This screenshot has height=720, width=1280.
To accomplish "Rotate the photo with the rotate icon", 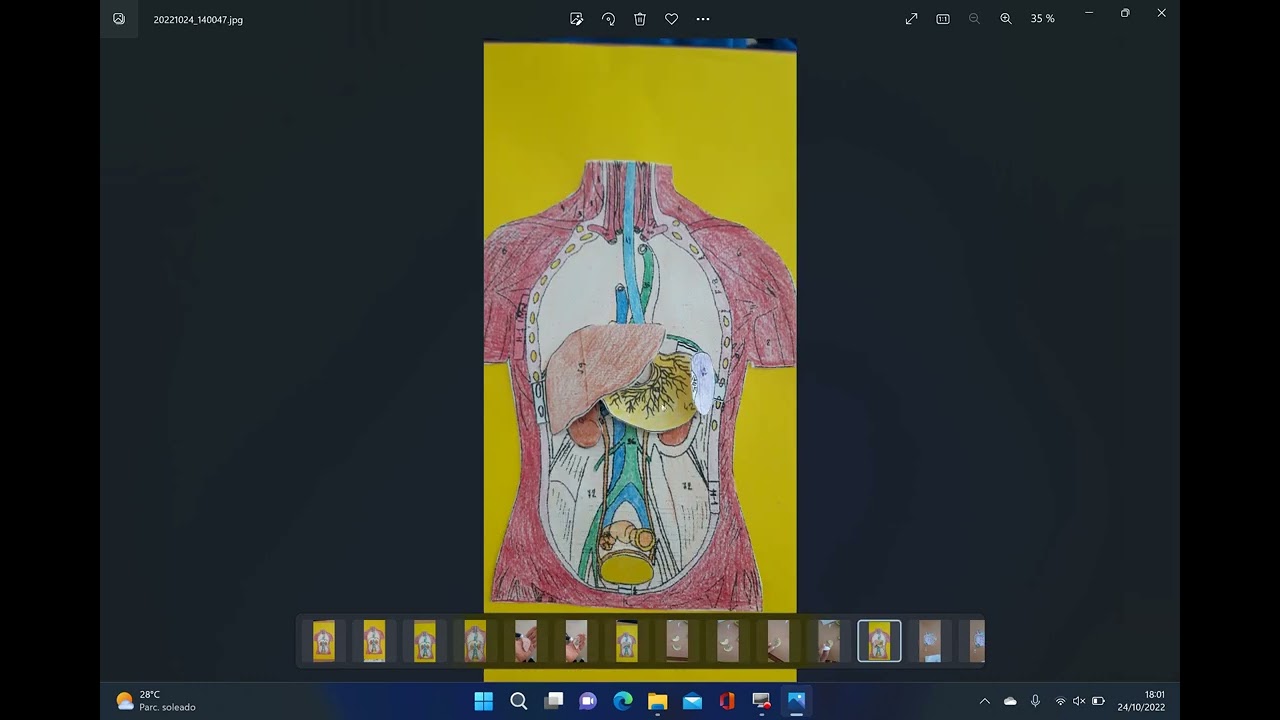I will [x=608, y=19].
